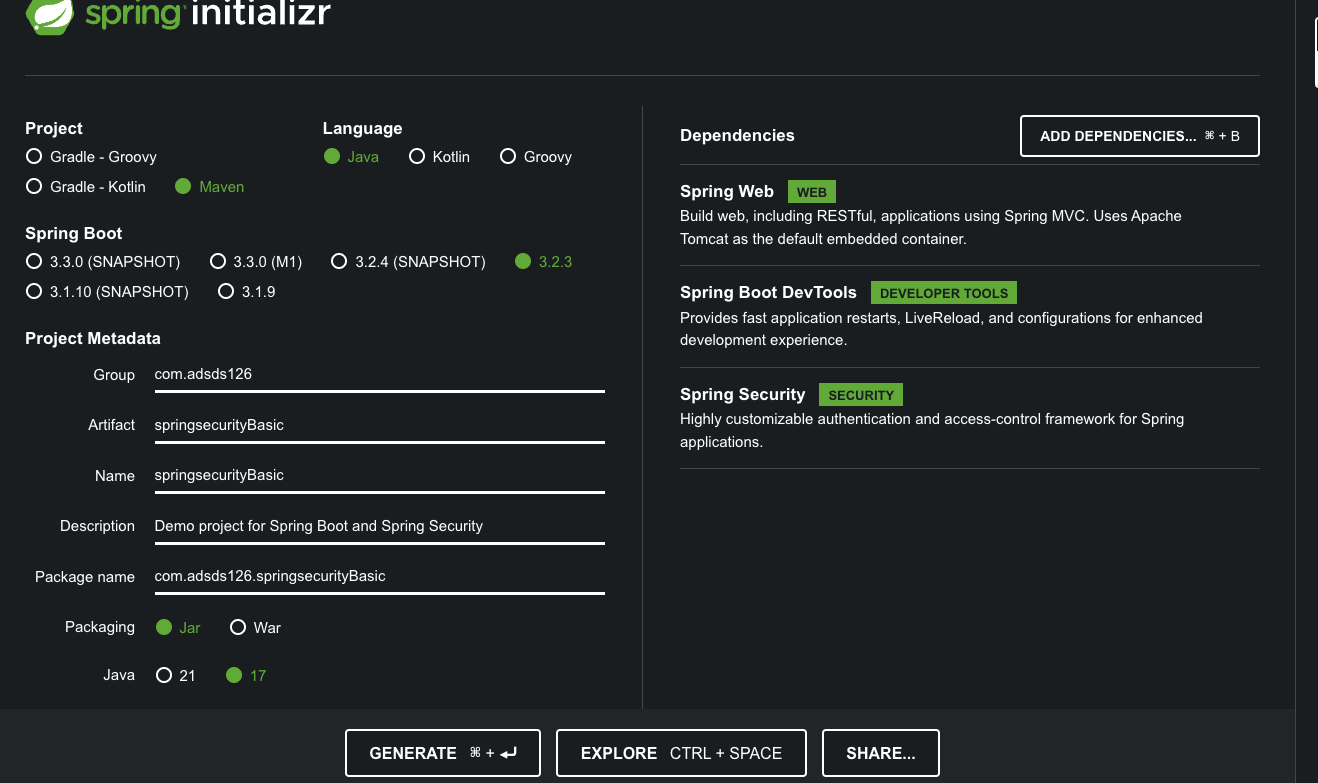Select Spring Boot 3.1.10 (SNAPSHOT)

[107, 292]
